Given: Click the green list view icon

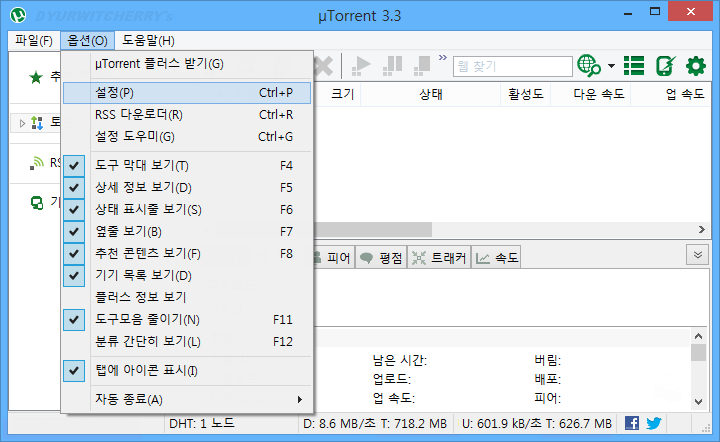Looking at the screenshot, I should (x=634, y=66).
